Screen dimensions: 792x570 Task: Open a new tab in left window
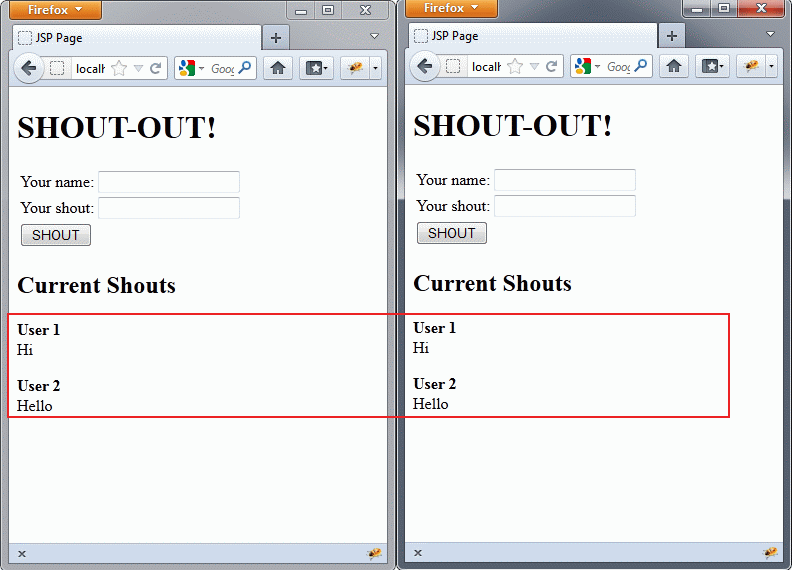point(276,38)
